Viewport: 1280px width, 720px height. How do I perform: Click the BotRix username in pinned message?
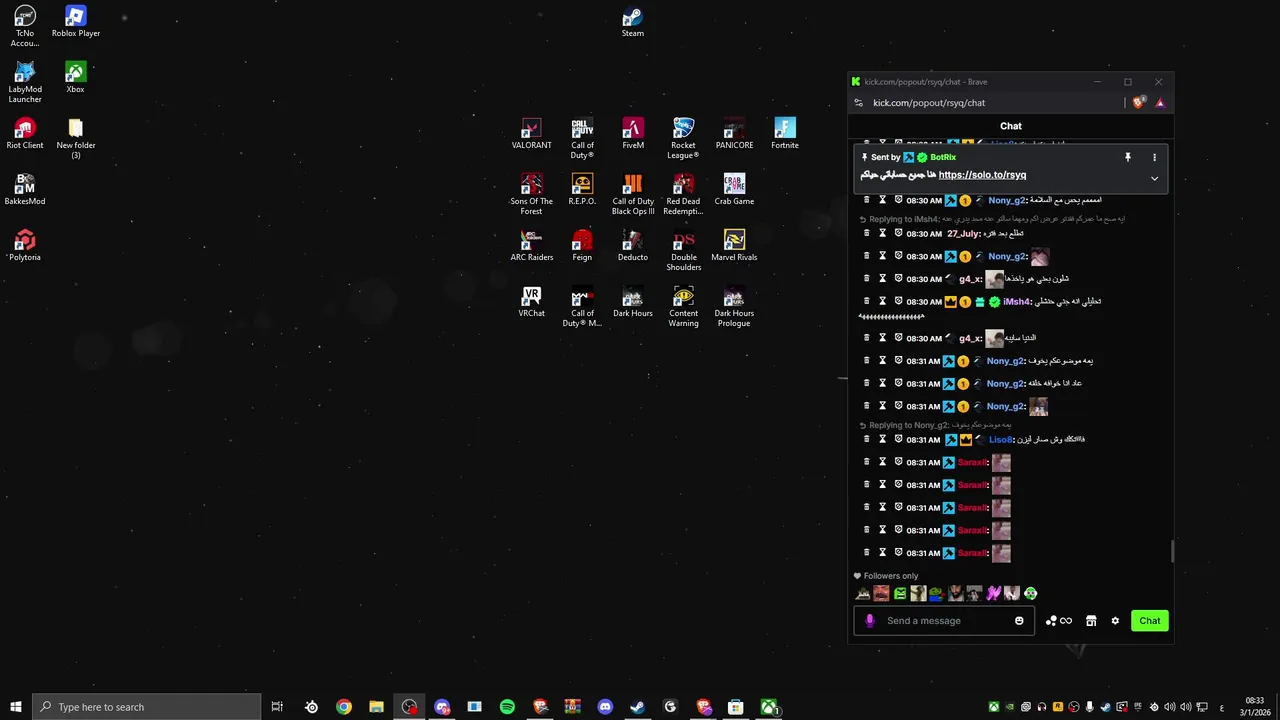coord(943,157)
